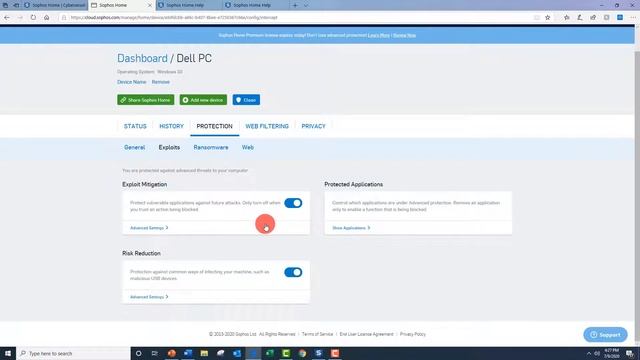Click the Remove device link
640x360 pixels.
click(160, 82)
